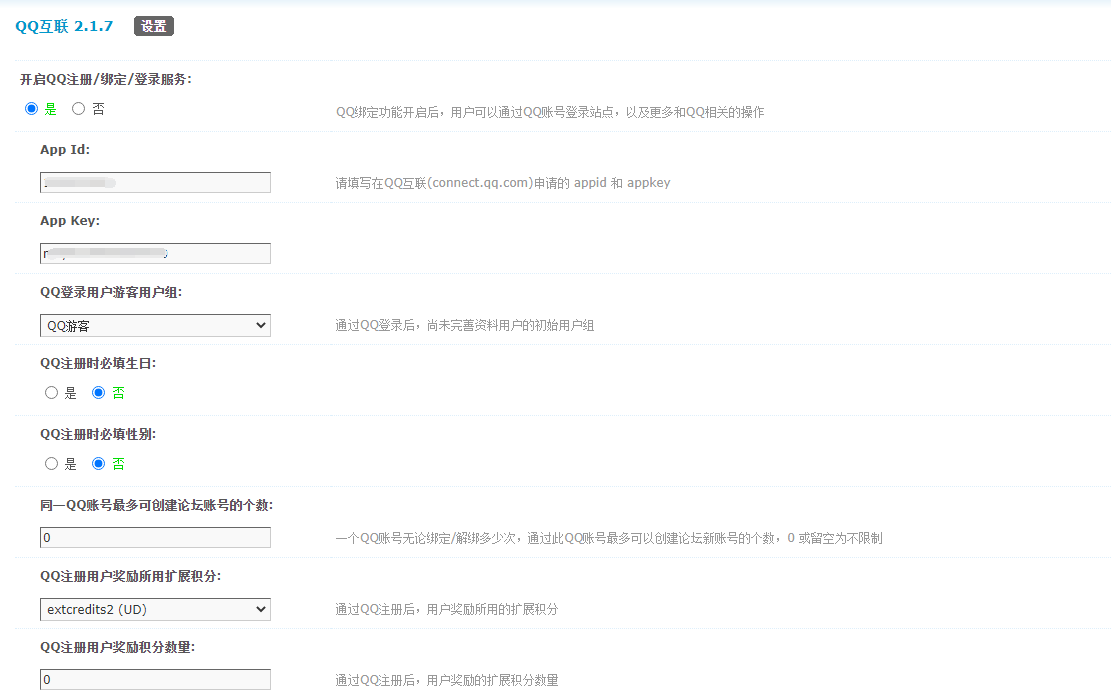This screenshot has height=696, width=1111.
Task: Click the QQ注册用户奖励积分数量 input field
Action: [x=155, y=679]
